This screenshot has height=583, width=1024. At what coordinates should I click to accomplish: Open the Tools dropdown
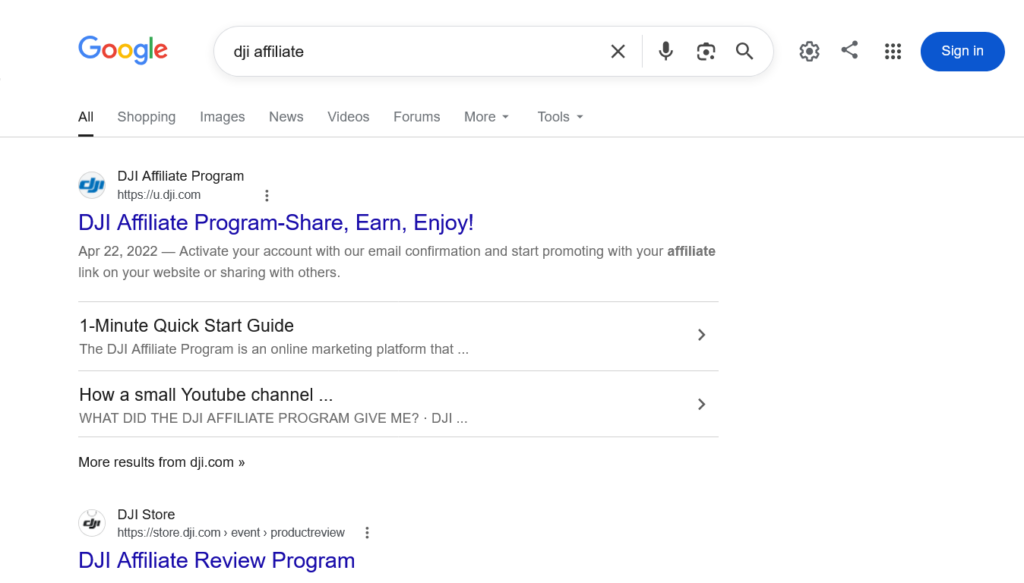560,117
